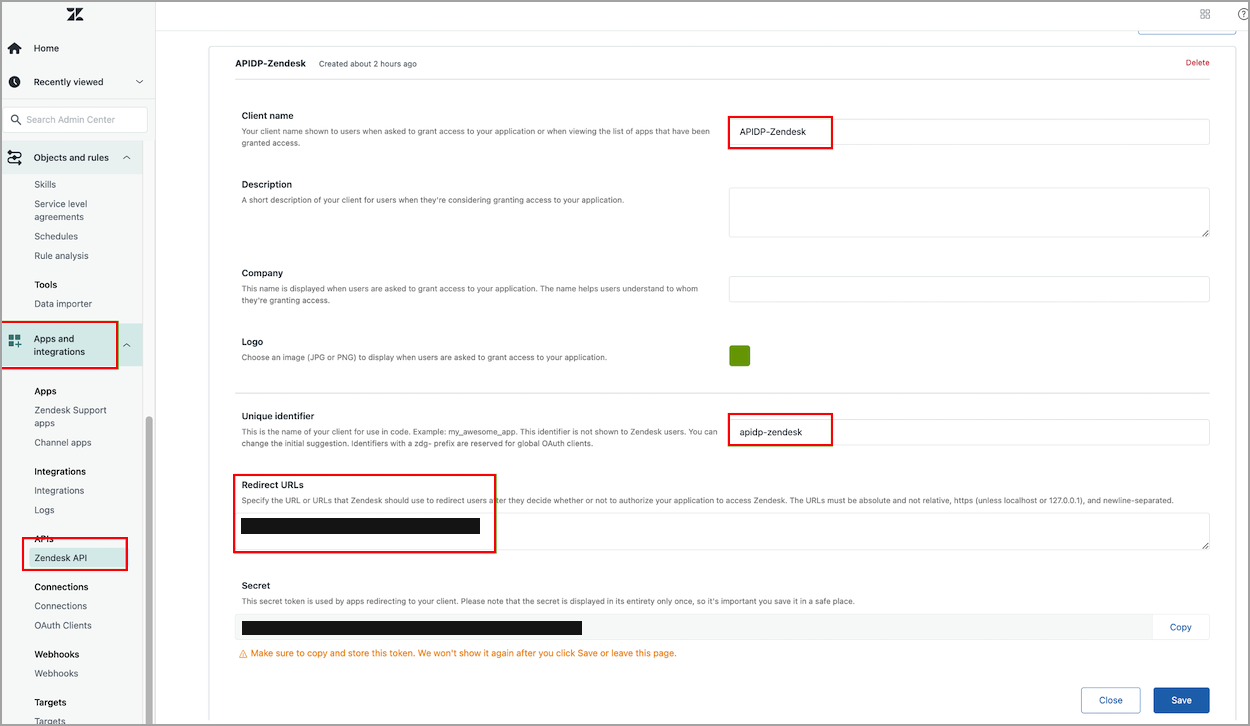Open the products grid icon
Screen dimensions: 1250x726
[x=1205, y=14]
